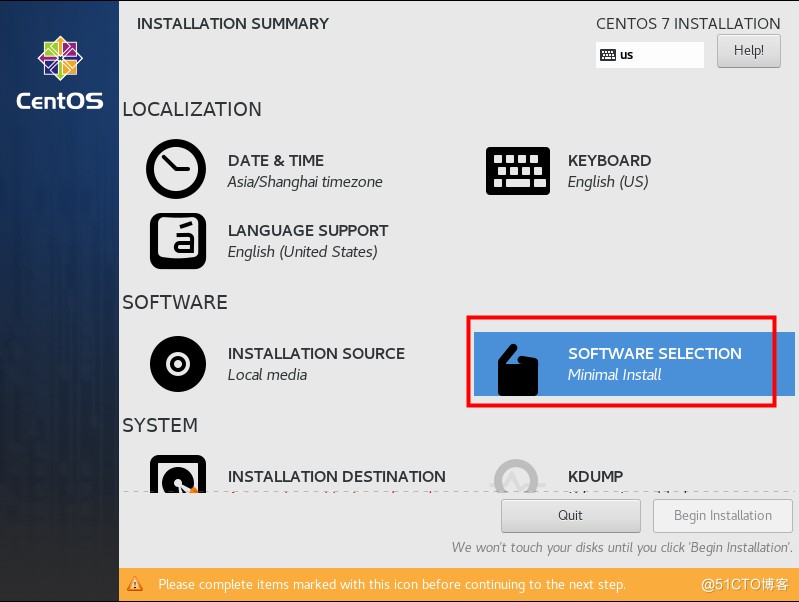The height and width of the screenshot is (602, 799).
Task: Click keyboard icon in us layout box
Action: (x=608, y=55)
